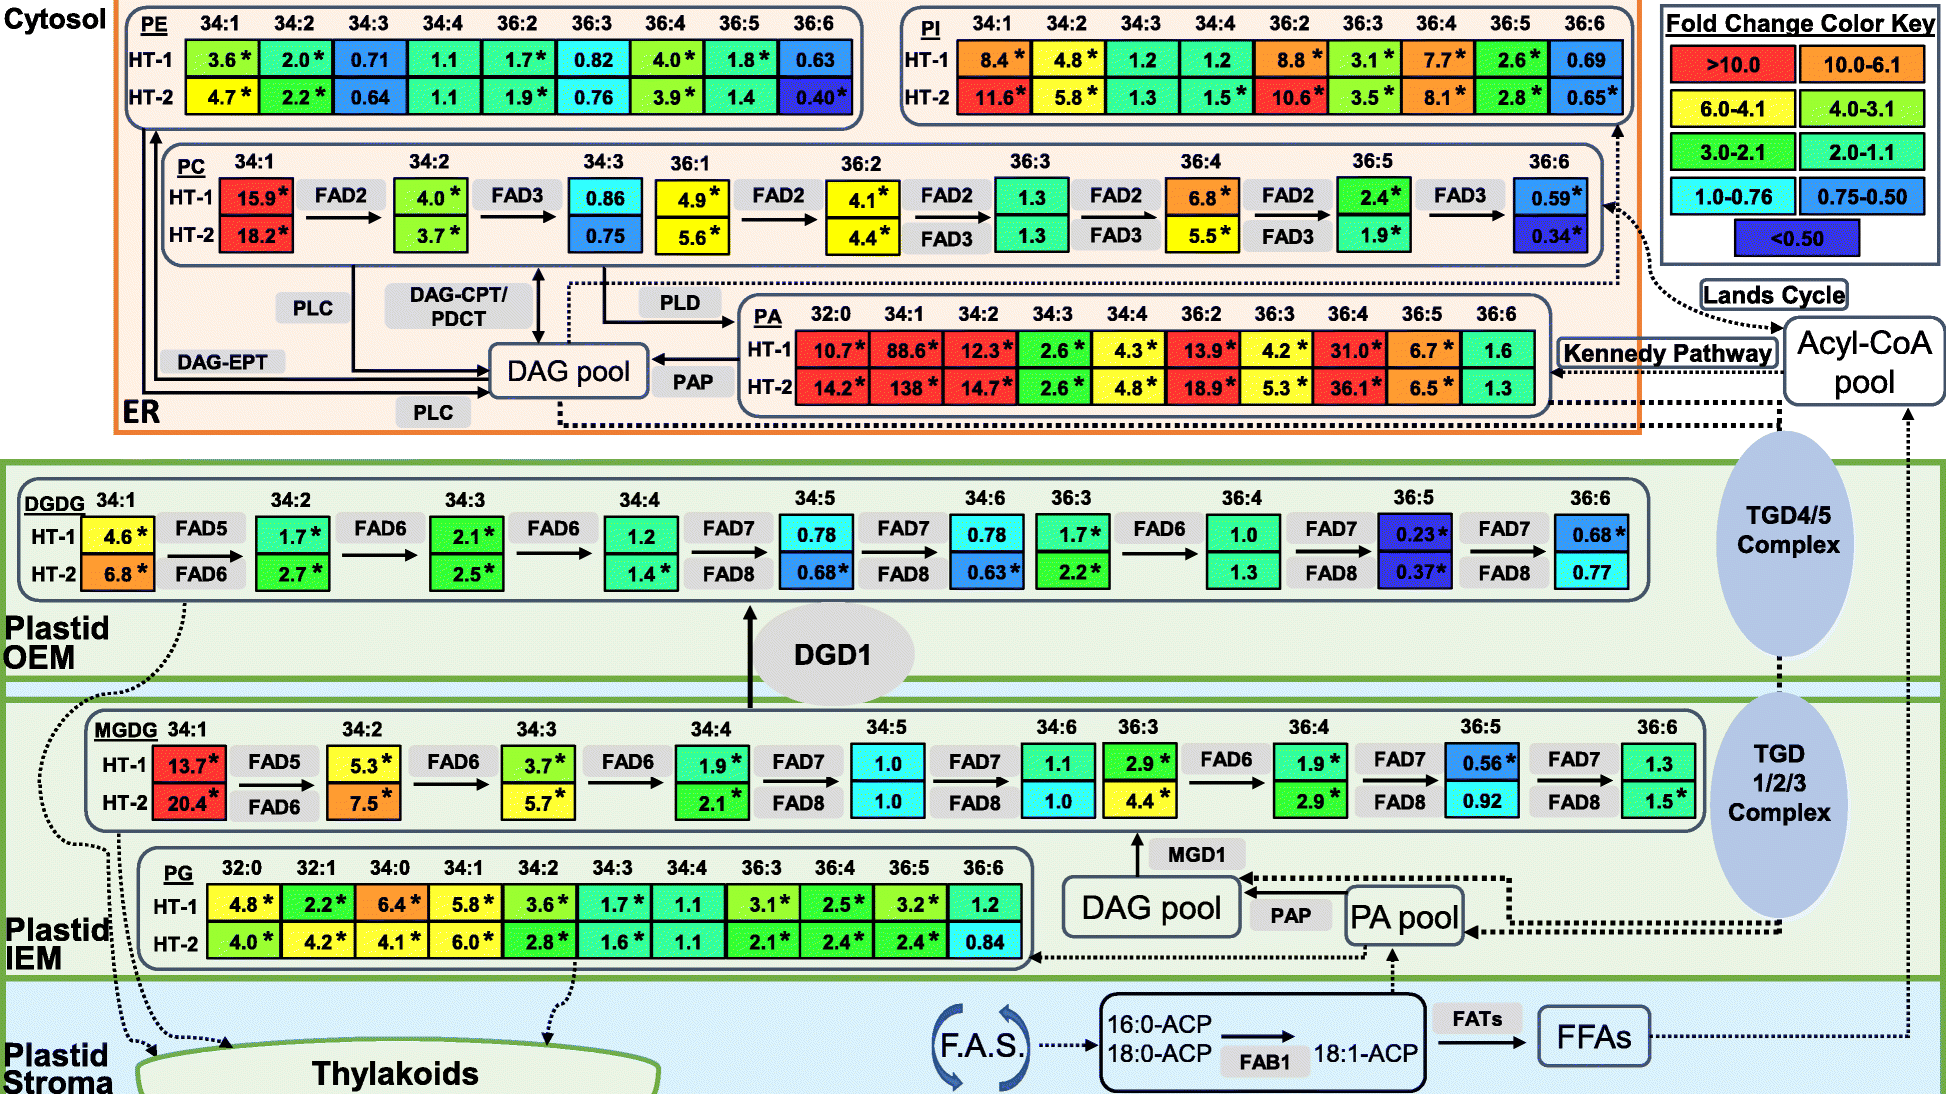The image size is (1946, 1094).
Task: Select the PI lipid class heading
Action: [x=930, y=29]
